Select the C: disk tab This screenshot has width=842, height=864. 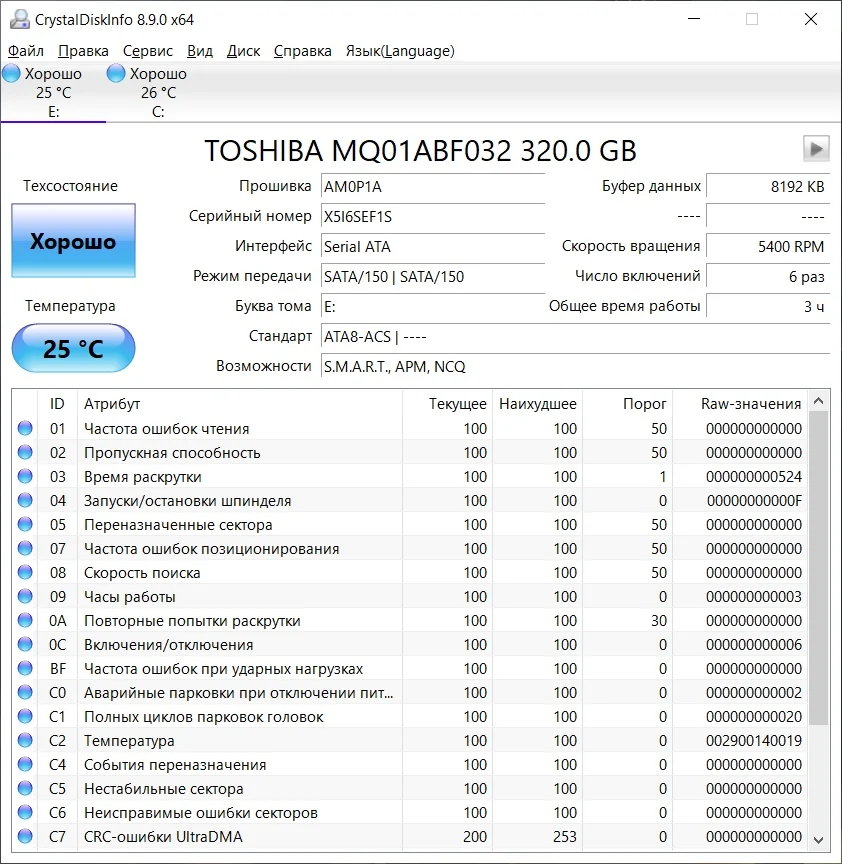[x=158, y=93]
